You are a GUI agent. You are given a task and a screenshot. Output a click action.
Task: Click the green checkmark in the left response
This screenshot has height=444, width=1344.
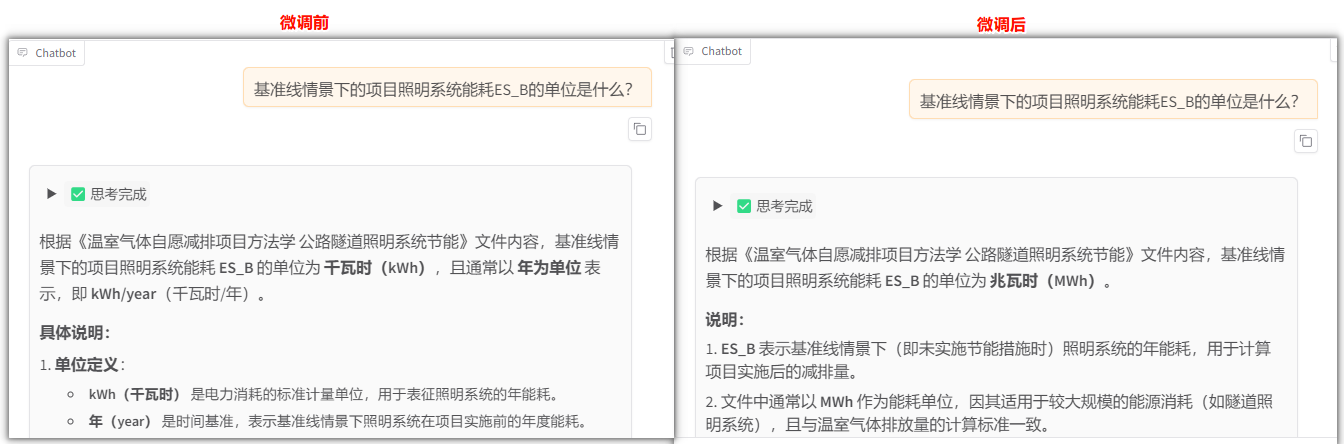coord(78,195)
